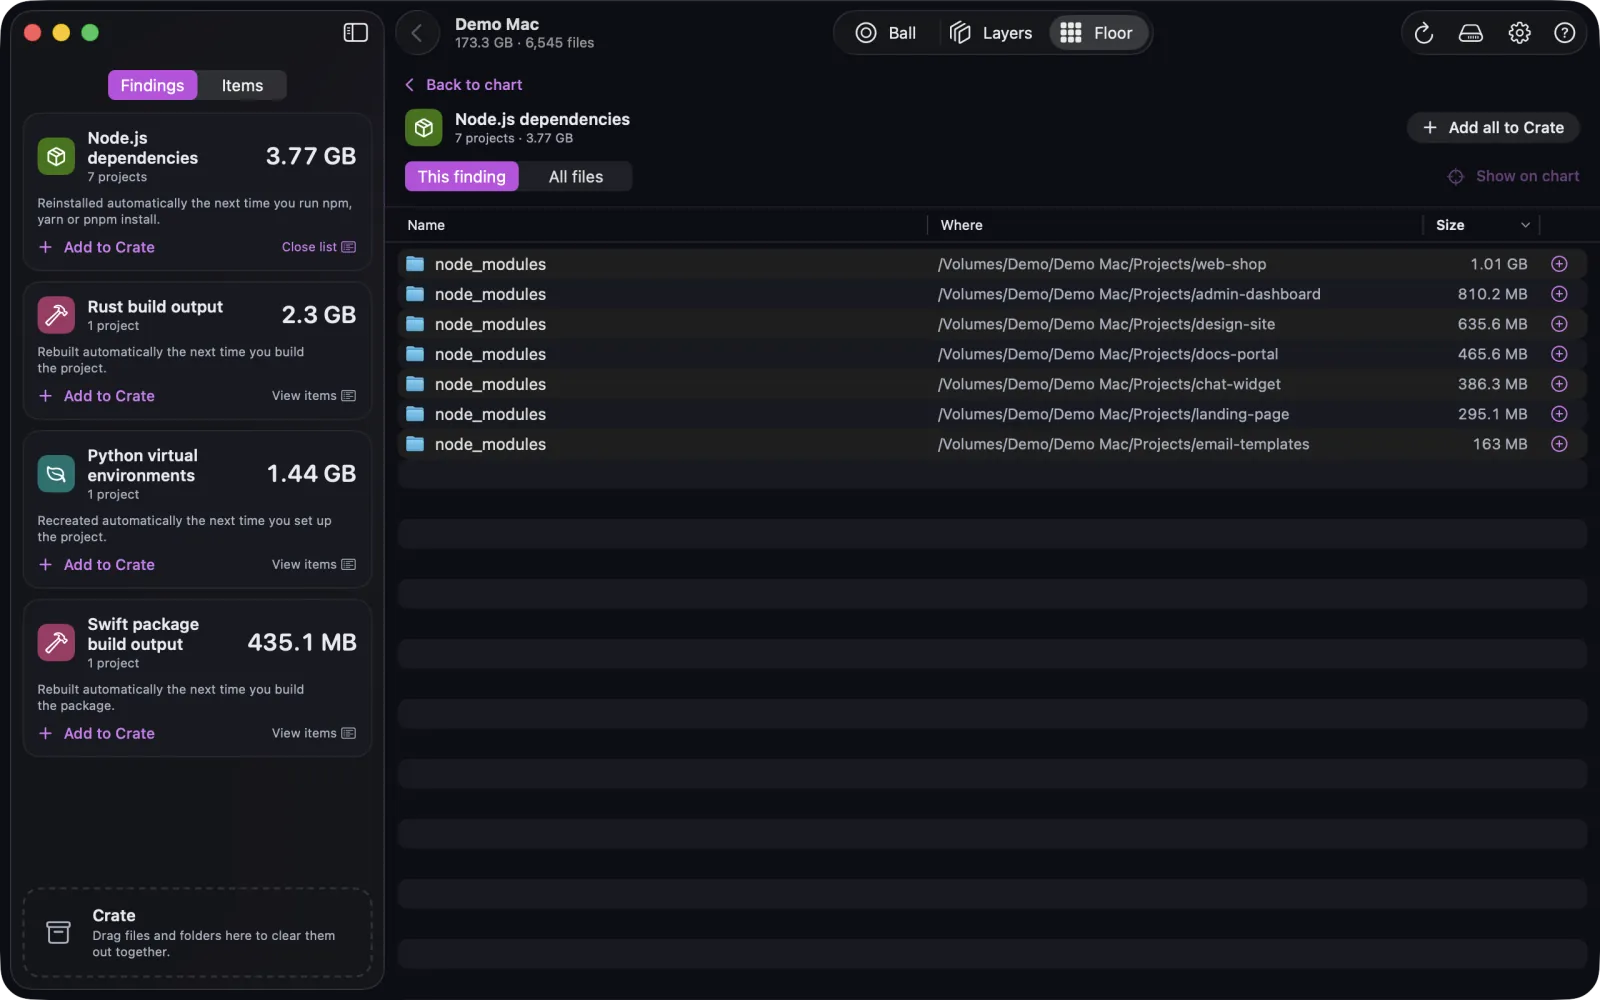The image size is (1600, 1000).
Task: Expand View items for Swift package build
Action: click(314, 734)
